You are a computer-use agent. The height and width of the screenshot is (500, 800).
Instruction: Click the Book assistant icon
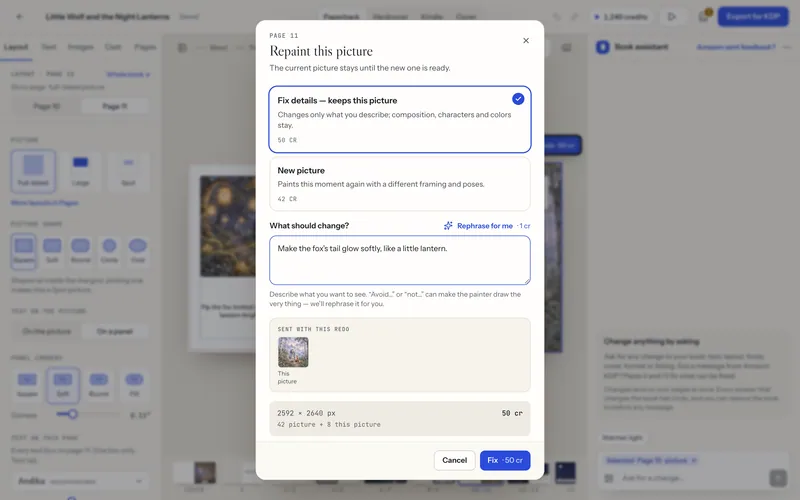click(603, 47)
